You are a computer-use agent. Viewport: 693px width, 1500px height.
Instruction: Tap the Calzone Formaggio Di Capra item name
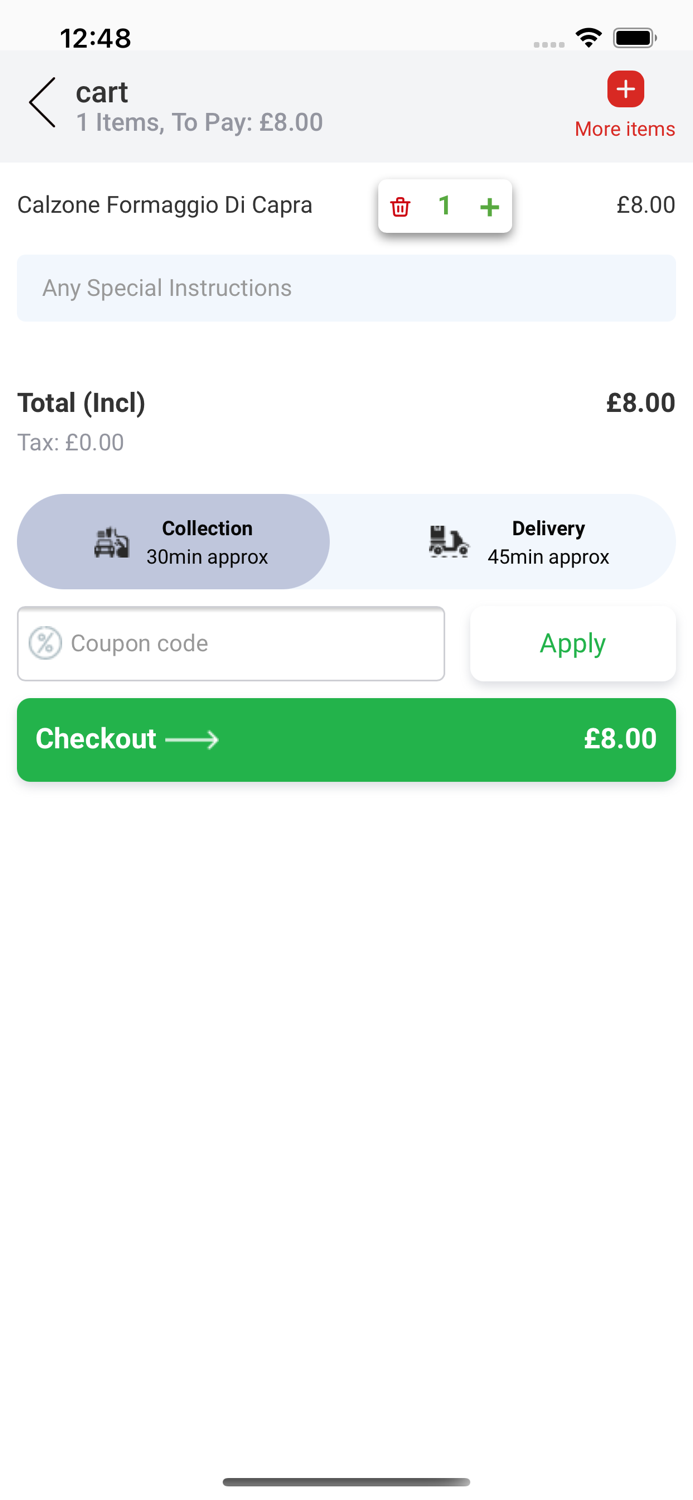[x=165, y=205]
